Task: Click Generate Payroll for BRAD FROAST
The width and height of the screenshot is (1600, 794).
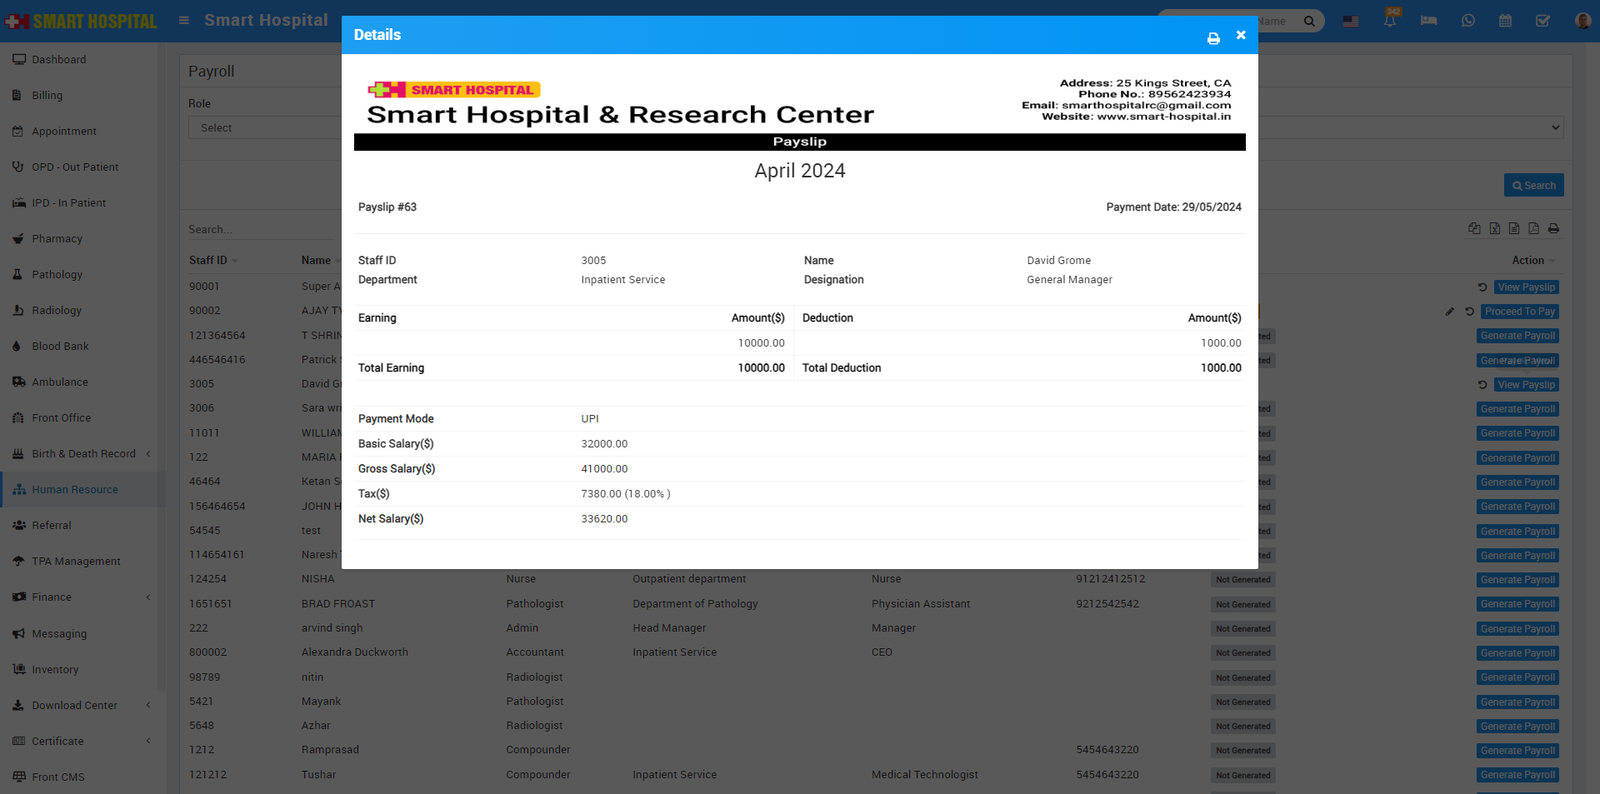Action: coord(1517,604)
